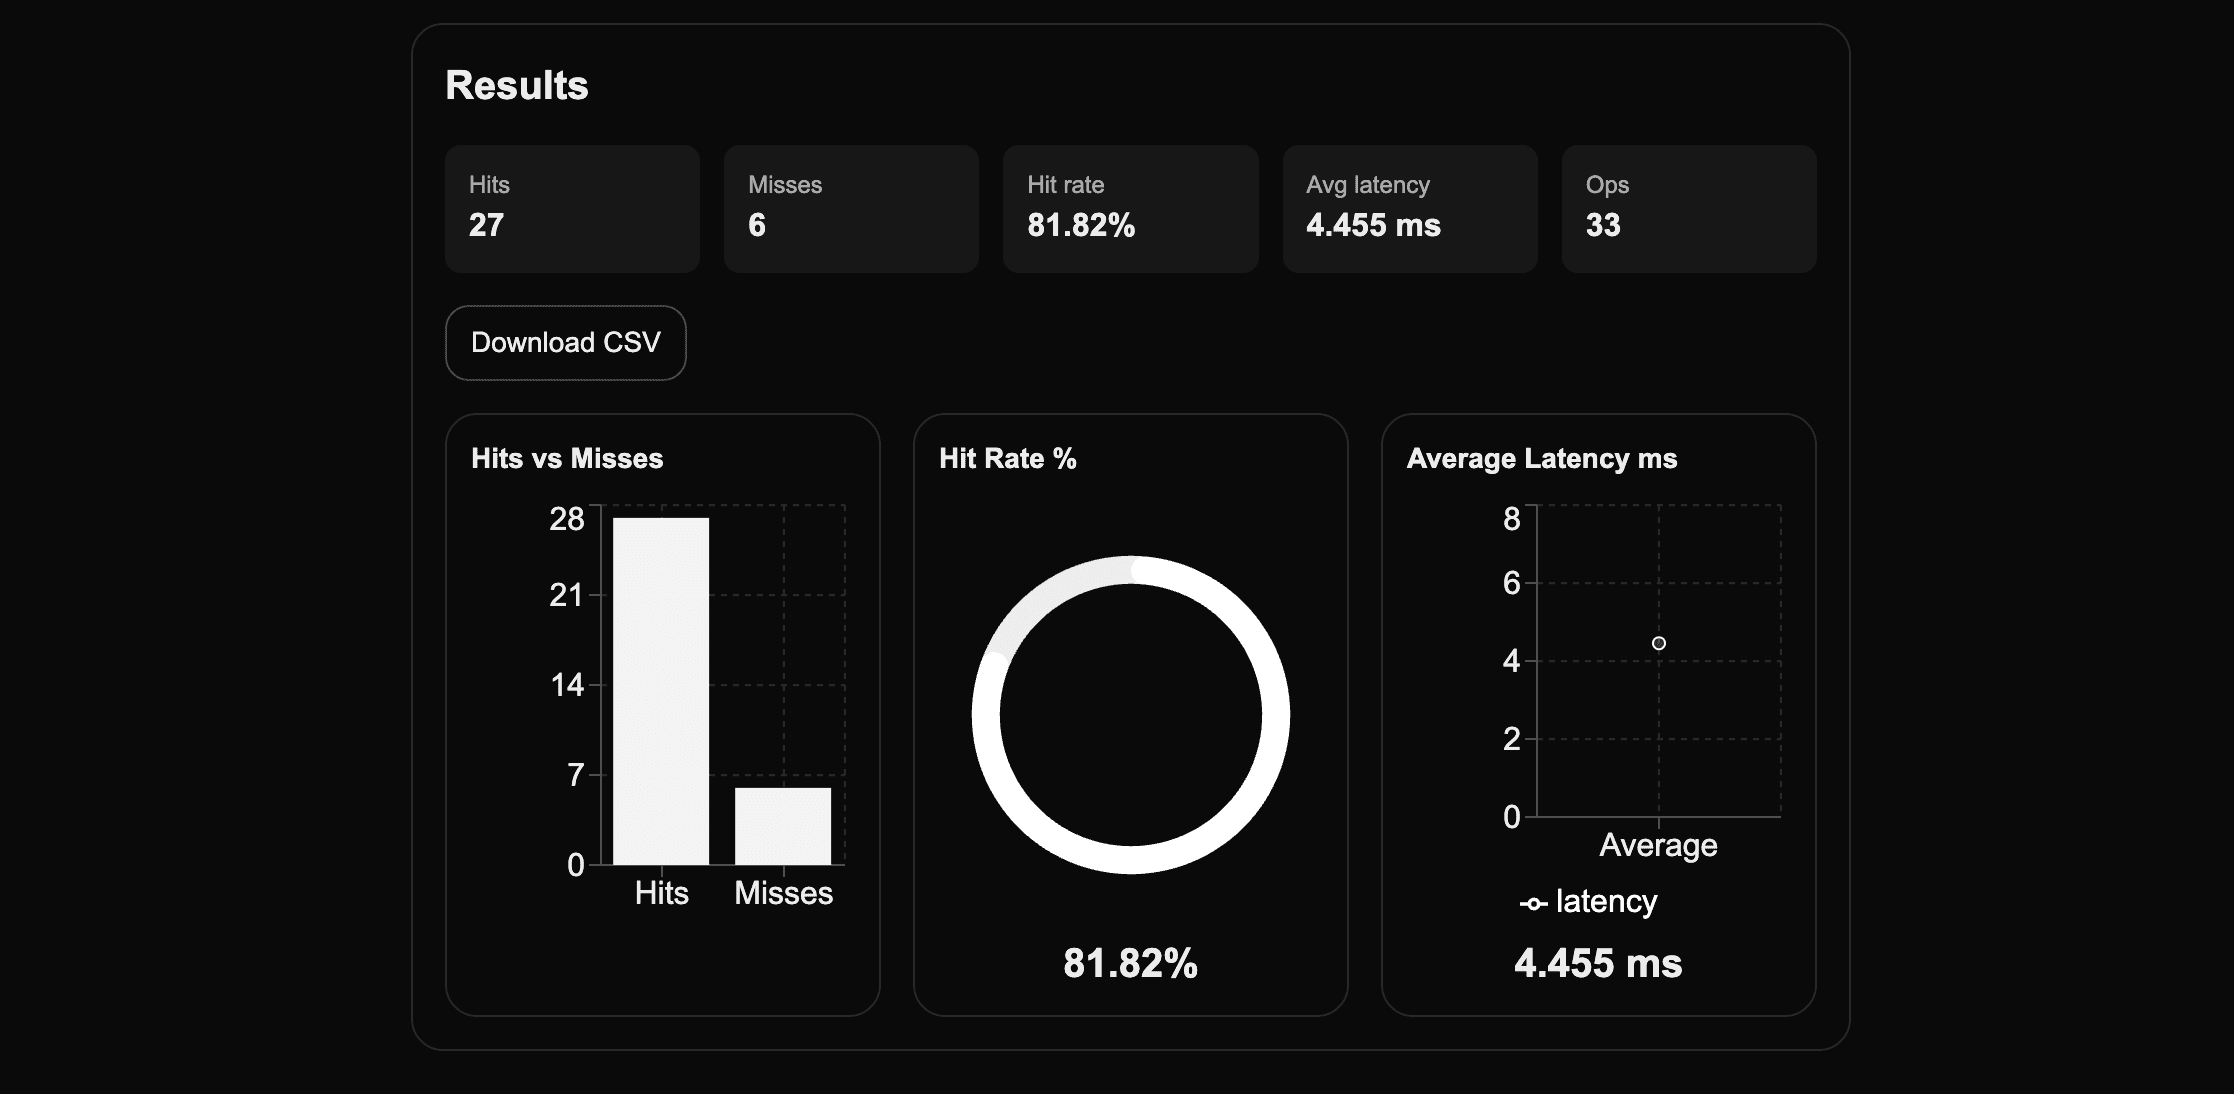Screen dimensions: 2234x1094
Task: Click the latency legend line icon
Action: 1534,904
